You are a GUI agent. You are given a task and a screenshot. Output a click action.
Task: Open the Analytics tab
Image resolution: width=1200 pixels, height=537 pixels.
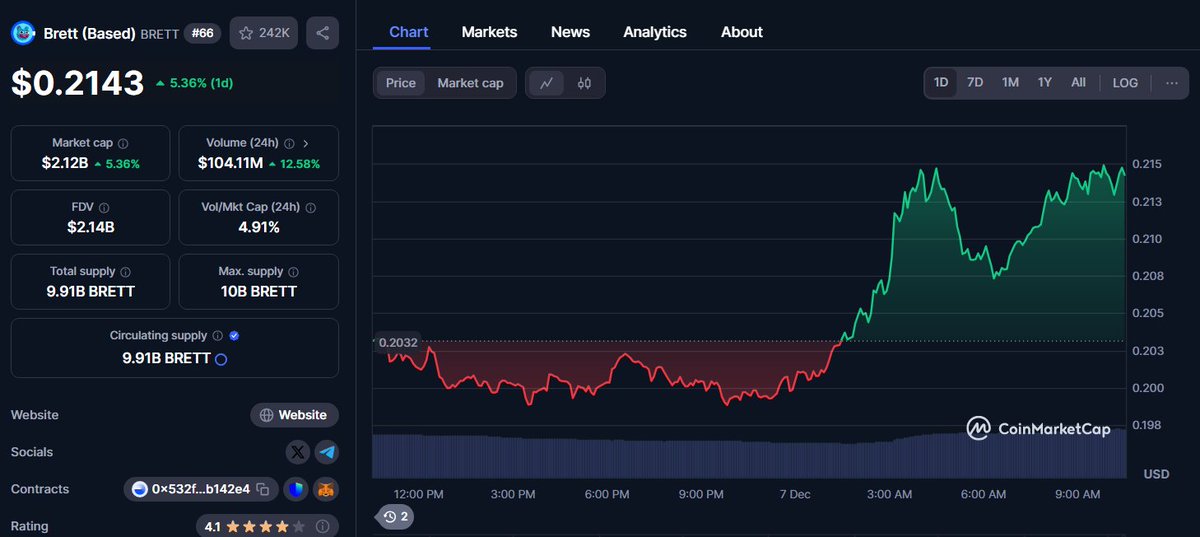click(655, 32)
